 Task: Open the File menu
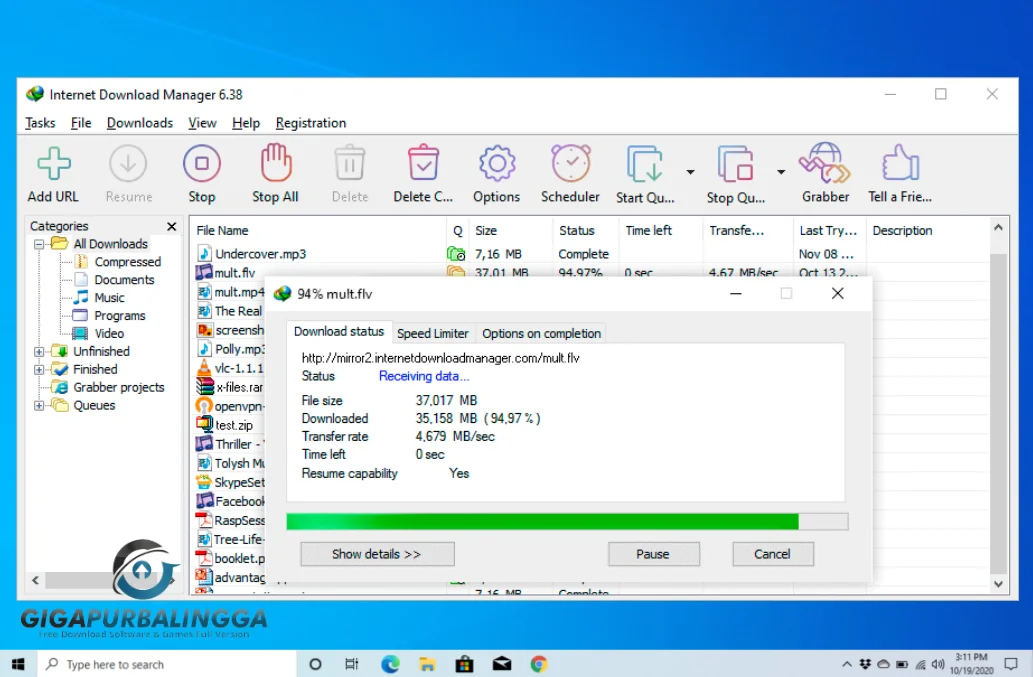pyautogui.click(x=81, y=123)
